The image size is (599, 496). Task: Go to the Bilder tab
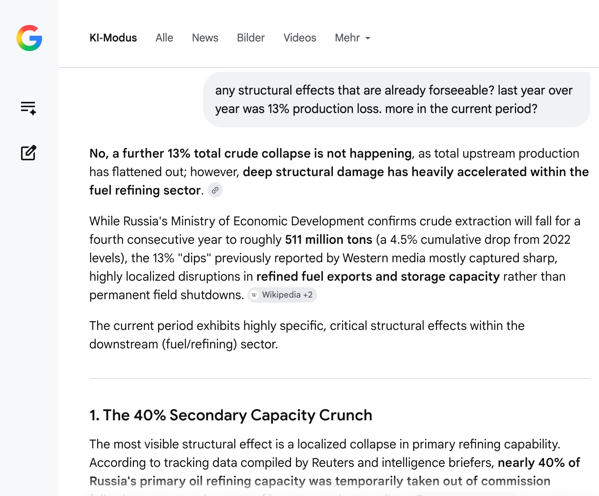tap(251, 38)
